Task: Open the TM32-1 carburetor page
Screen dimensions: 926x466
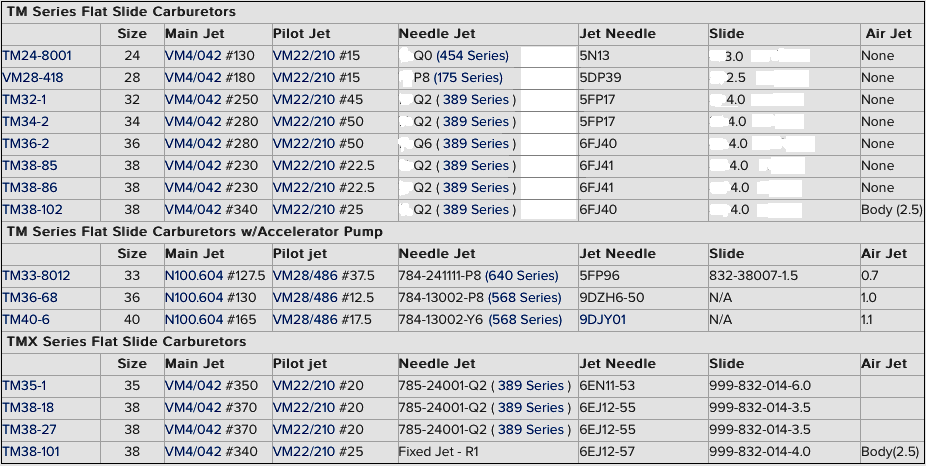Action: [24, 100]
